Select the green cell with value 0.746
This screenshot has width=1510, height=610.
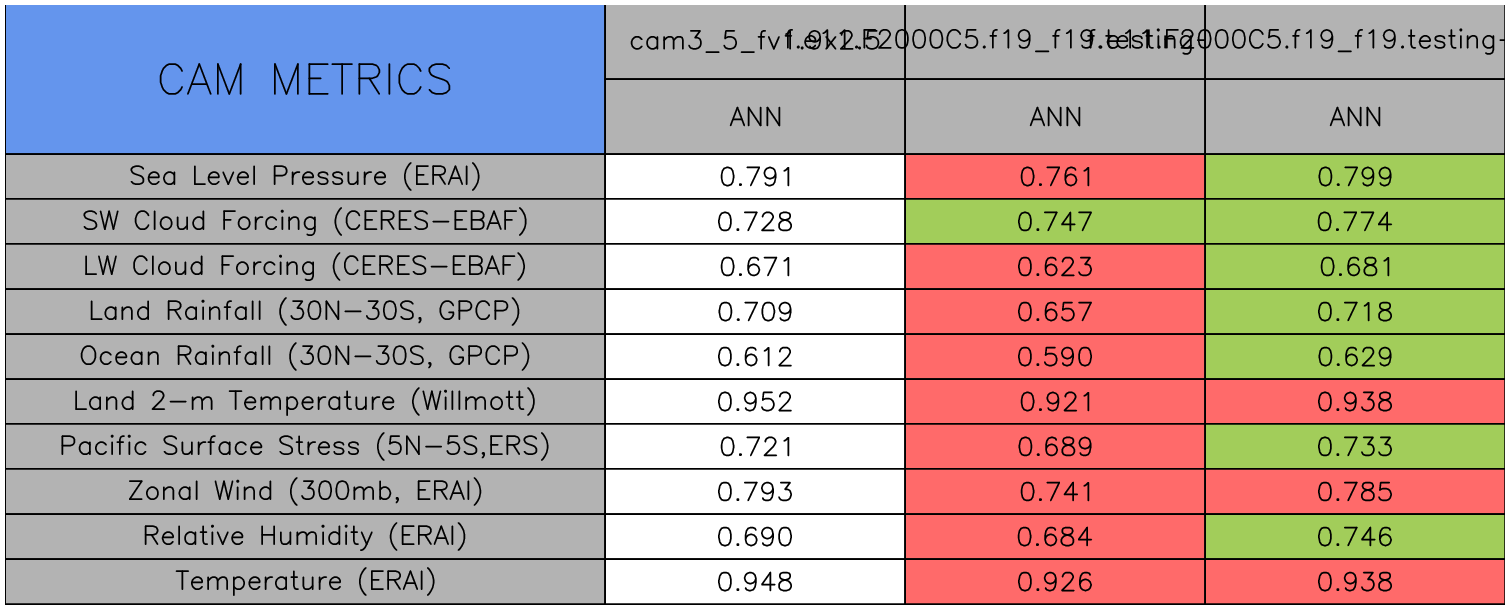pyautogui.click(x=1355, y=537)
